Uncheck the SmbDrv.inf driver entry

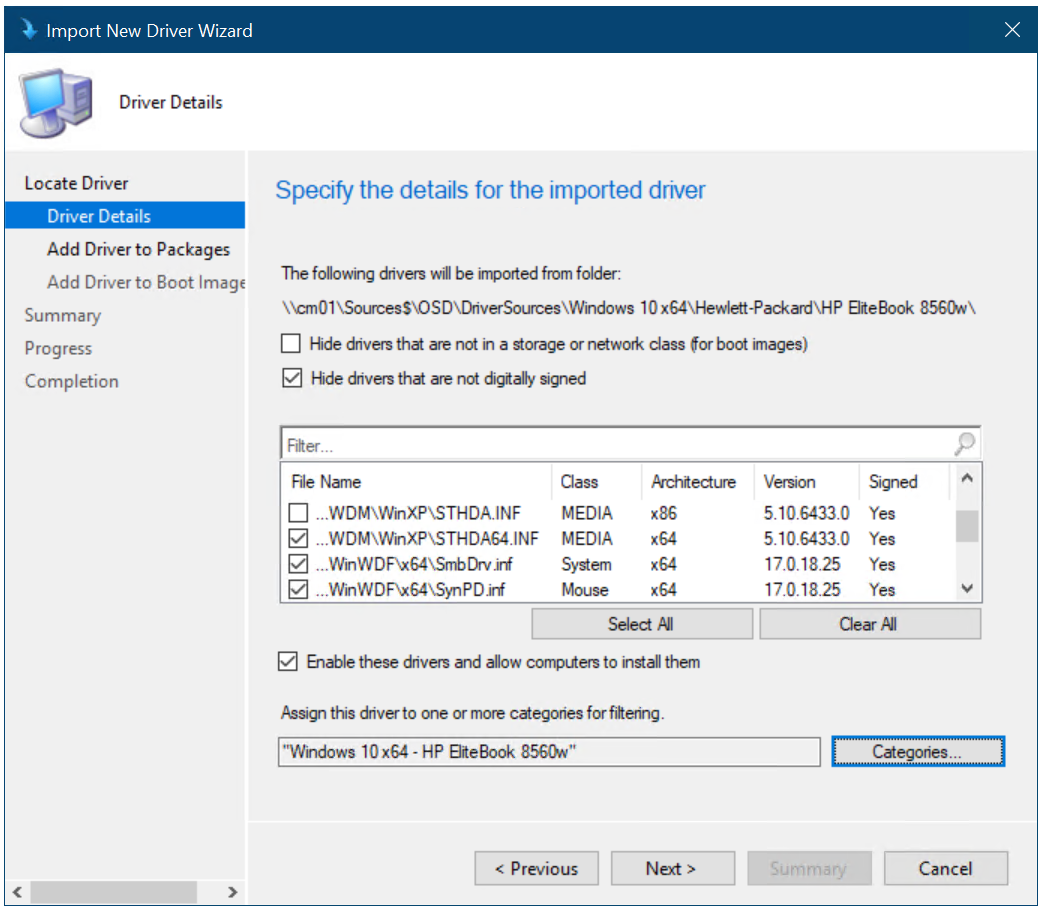(x=296, y=563)
